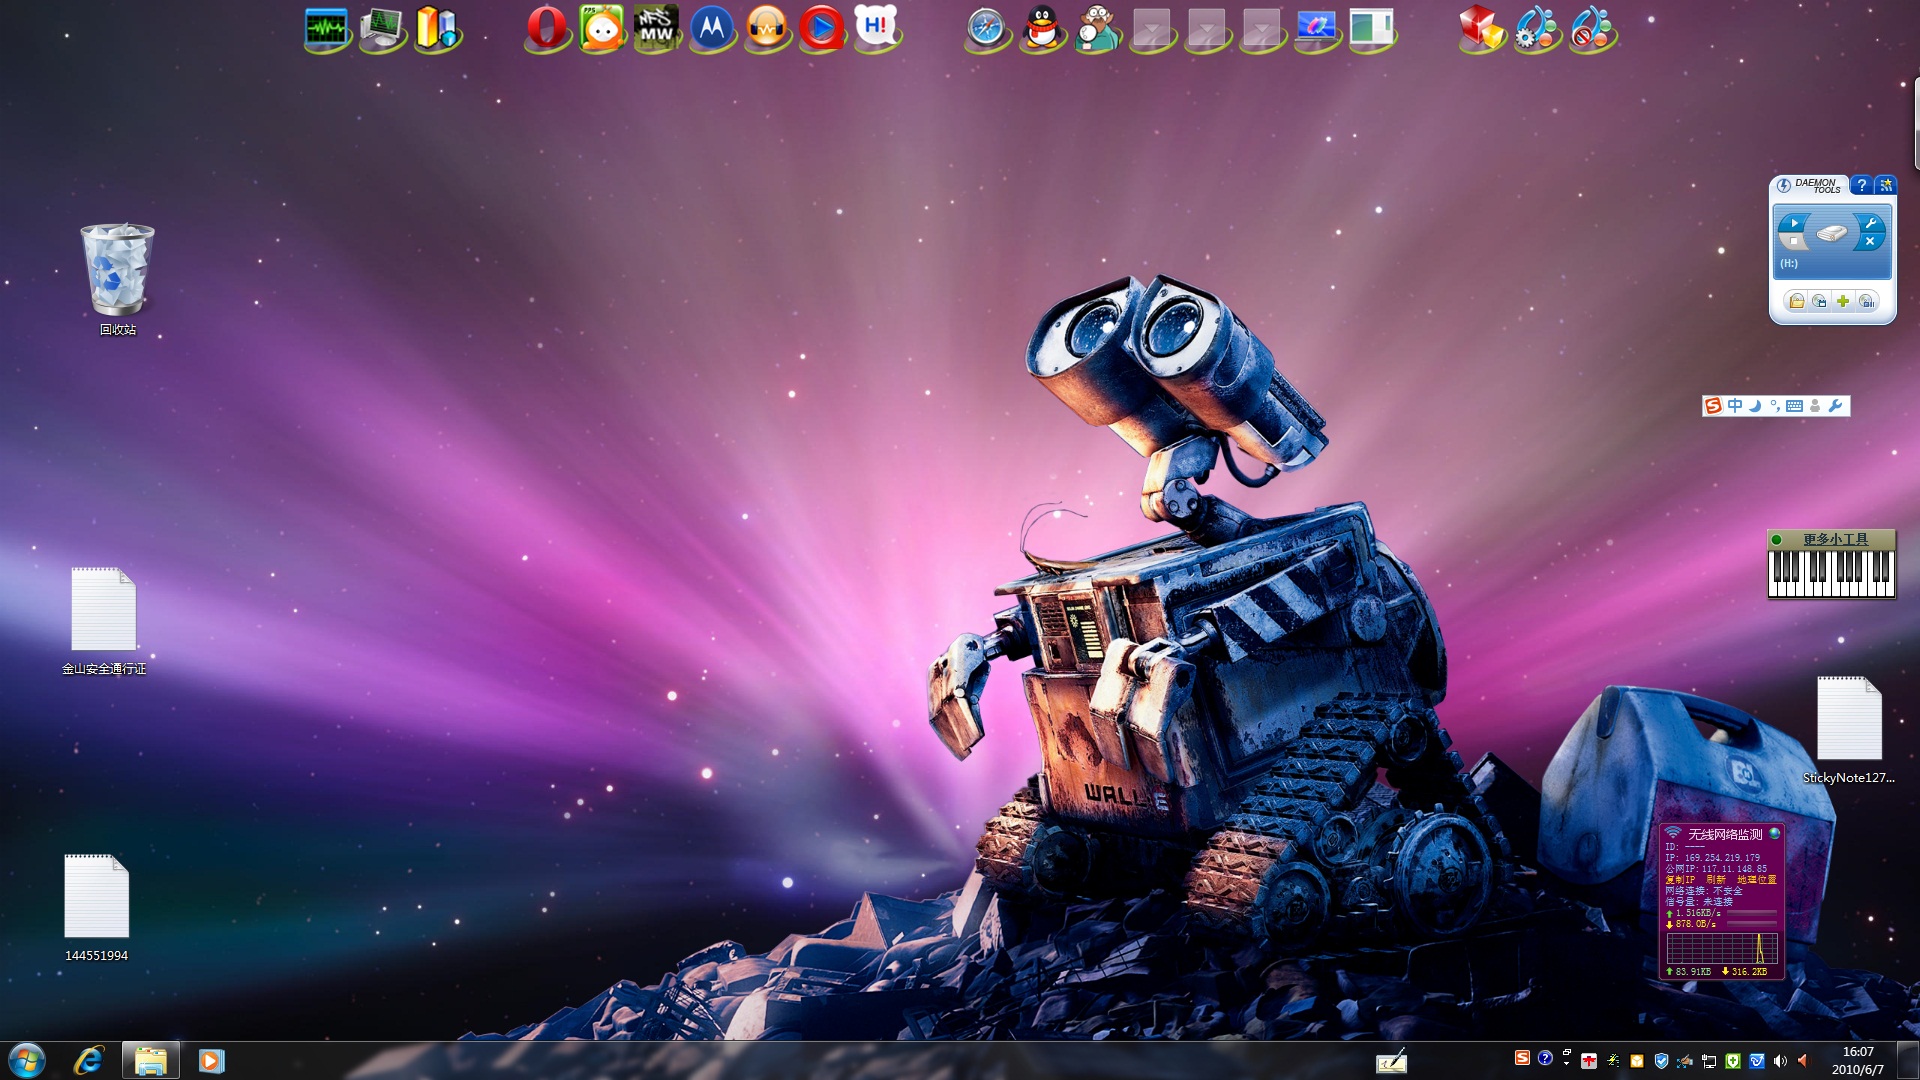Open the dock icon with red prohibit sign
Screen dimensions: 1920x1080
click(x=1592, y=27)
